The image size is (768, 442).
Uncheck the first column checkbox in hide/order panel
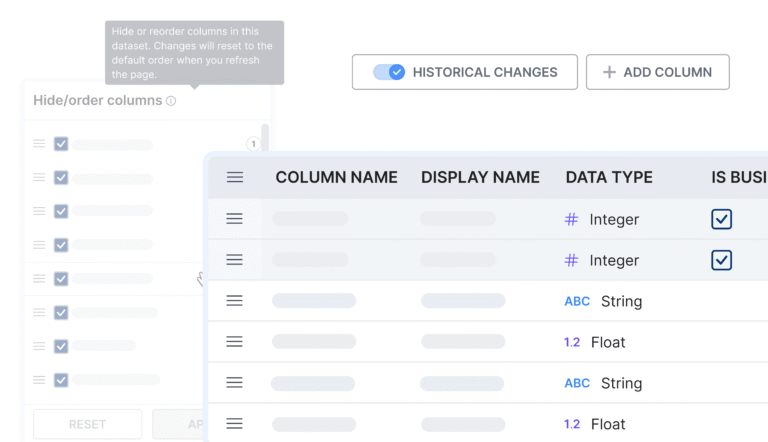point(61,144)
